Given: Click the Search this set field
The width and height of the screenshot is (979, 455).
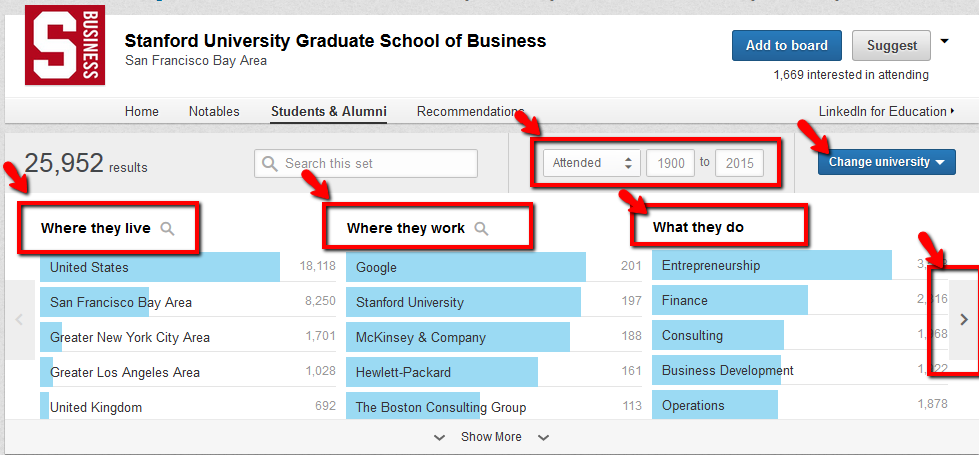Looking at the screenshot, I should (x=366, y=164).
